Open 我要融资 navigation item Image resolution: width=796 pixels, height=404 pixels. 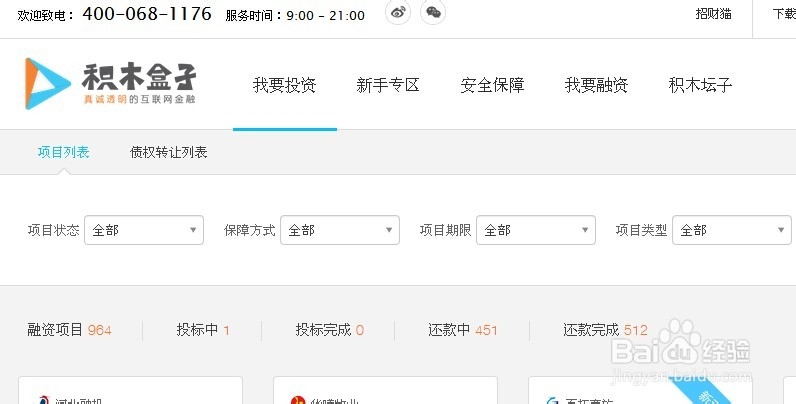[x=596, y=85]
